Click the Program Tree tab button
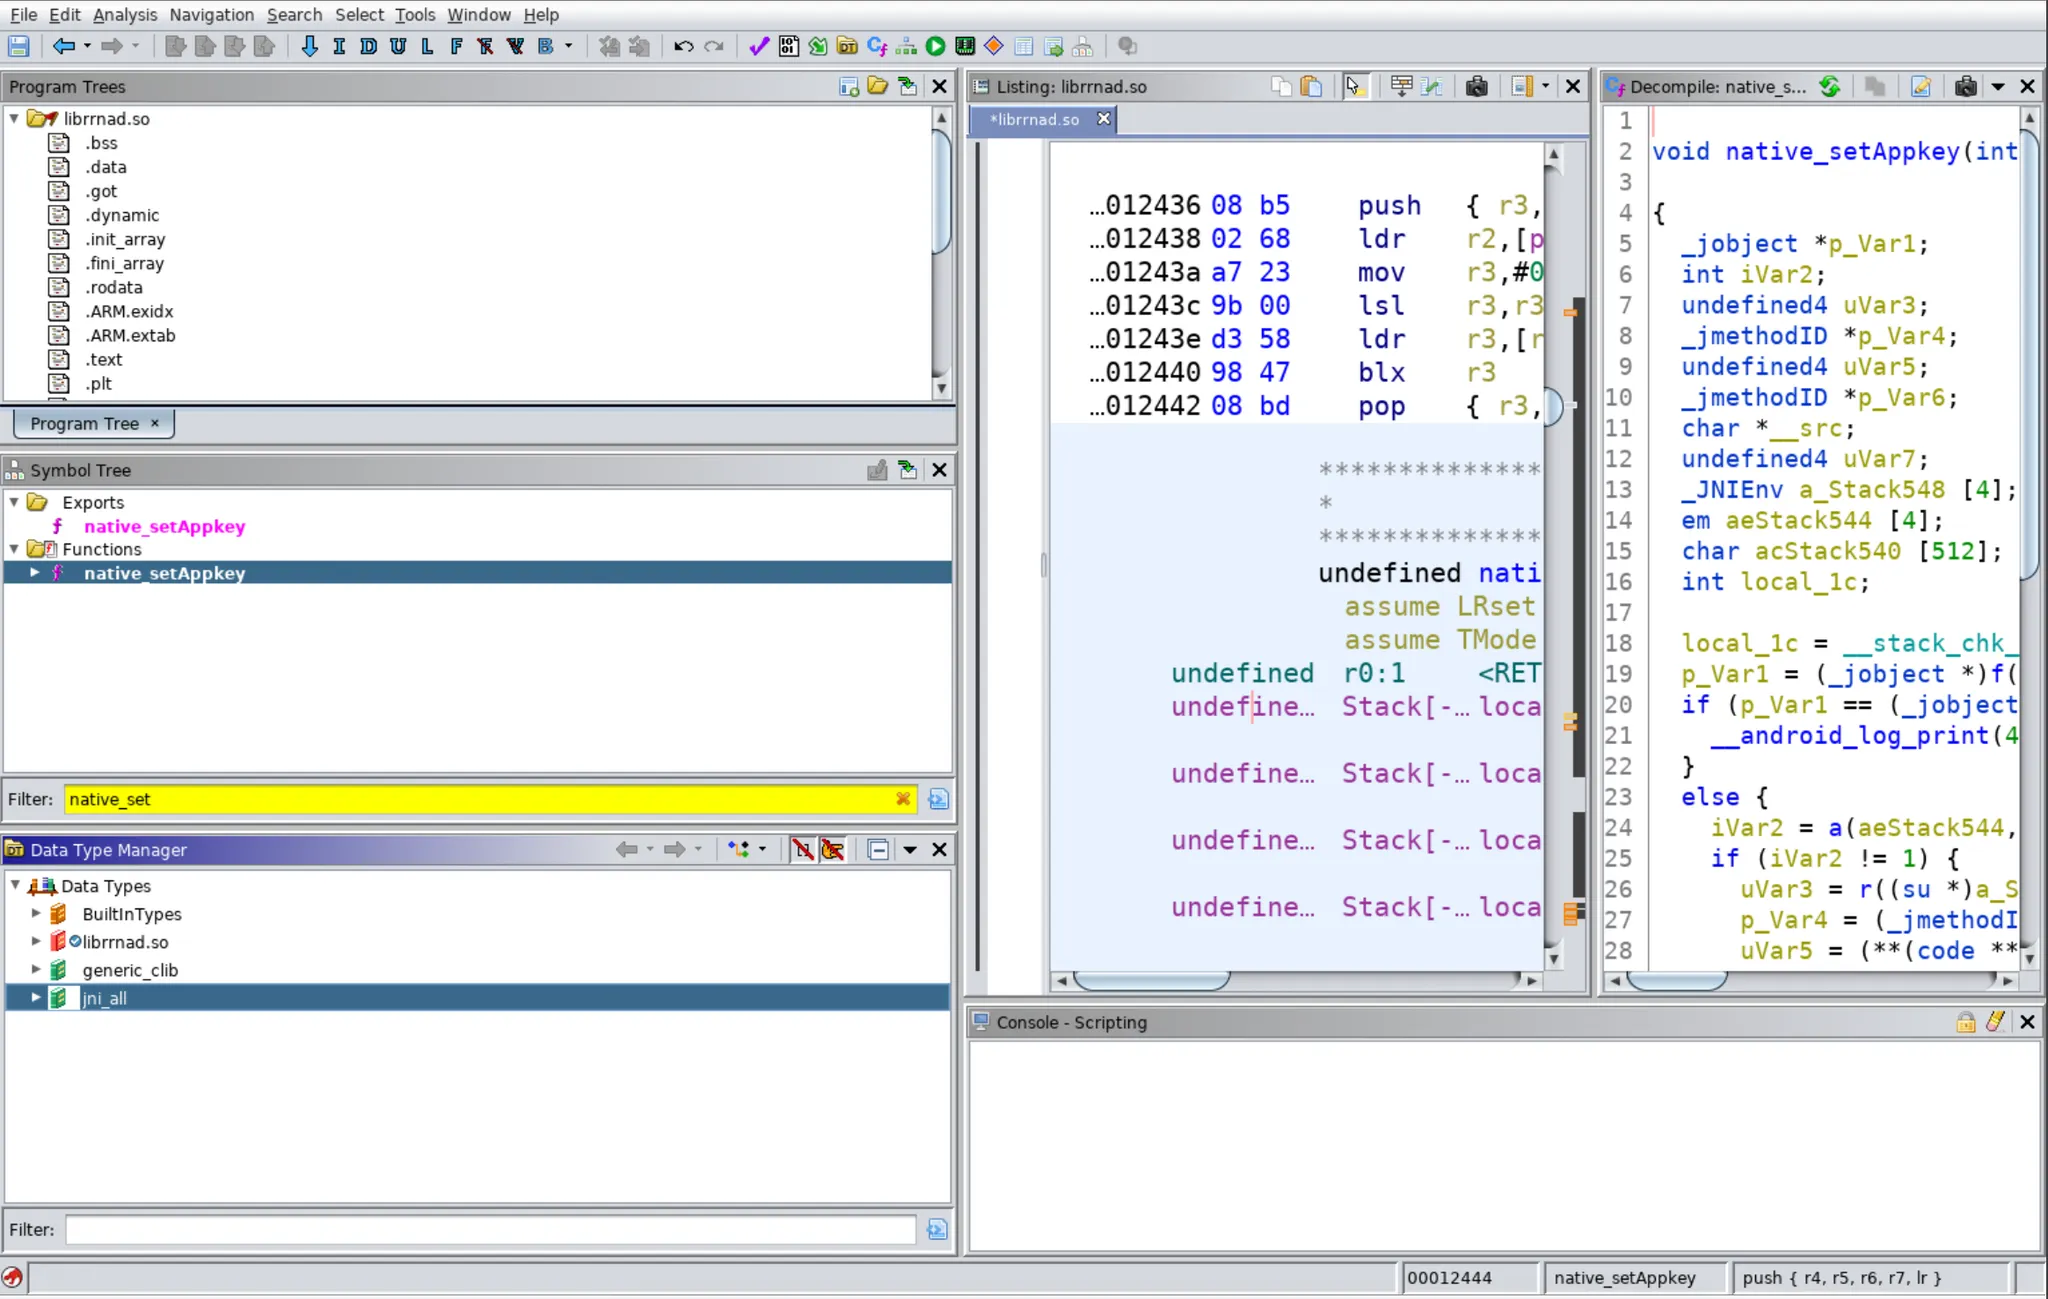This screenshot has height=1299, width=2048. pos(84,424)
